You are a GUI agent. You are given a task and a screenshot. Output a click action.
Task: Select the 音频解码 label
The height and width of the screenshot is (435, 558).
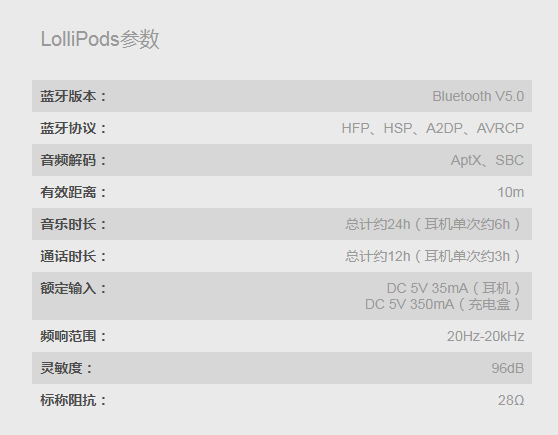click(73, 160)
